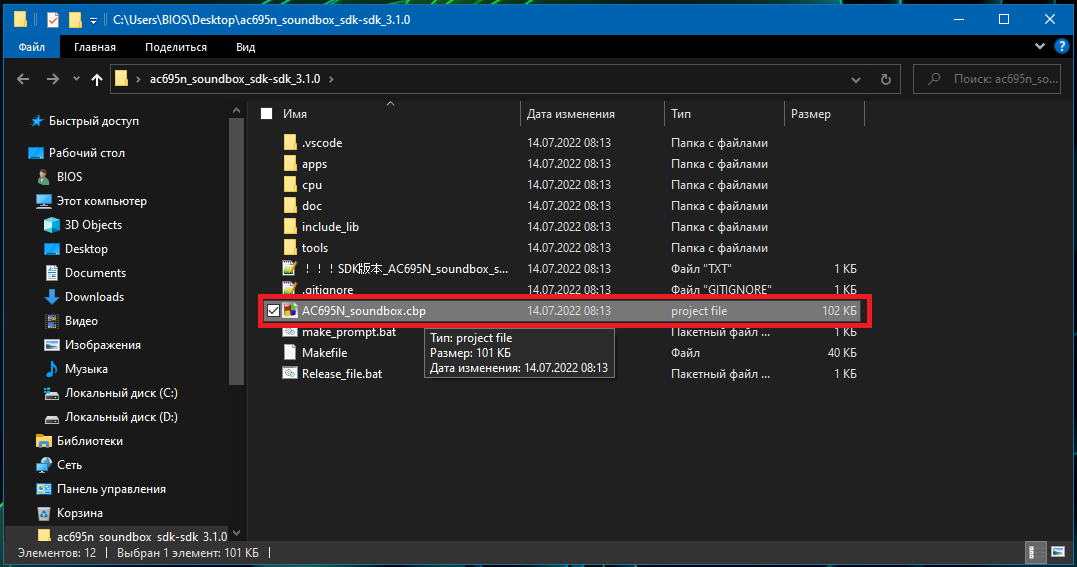1077x567 pixels.
Task: Select BIOS user folder in sidebar
Action: pyautogui.click(x=69, y=177)
